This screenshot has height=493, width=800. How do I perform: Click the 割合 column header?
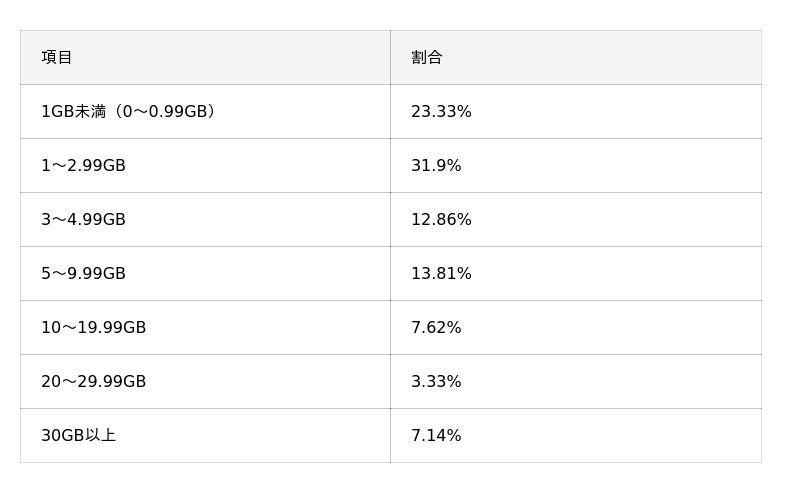tap(427, 58)
